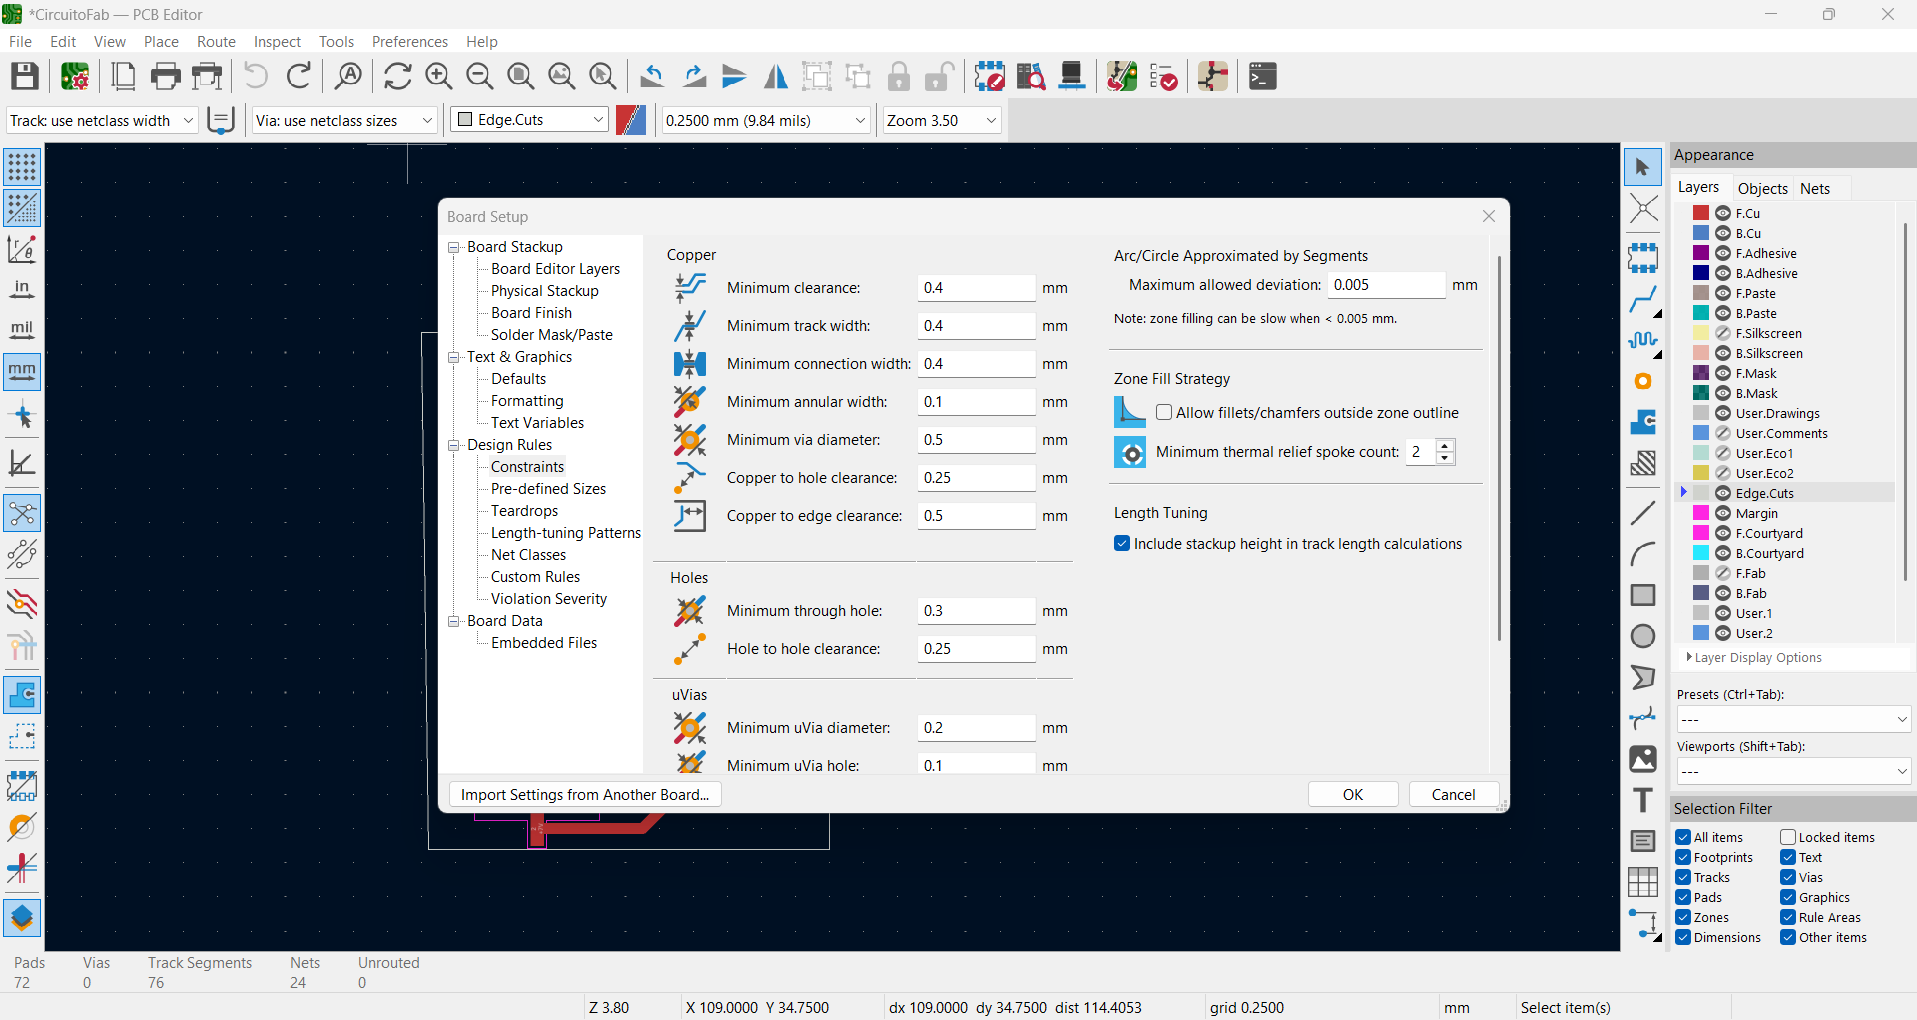The height and width of the screenshot is (1020, 1917).
Task: Click the B.Cu layer color swatch
Action: point(1701,233)
